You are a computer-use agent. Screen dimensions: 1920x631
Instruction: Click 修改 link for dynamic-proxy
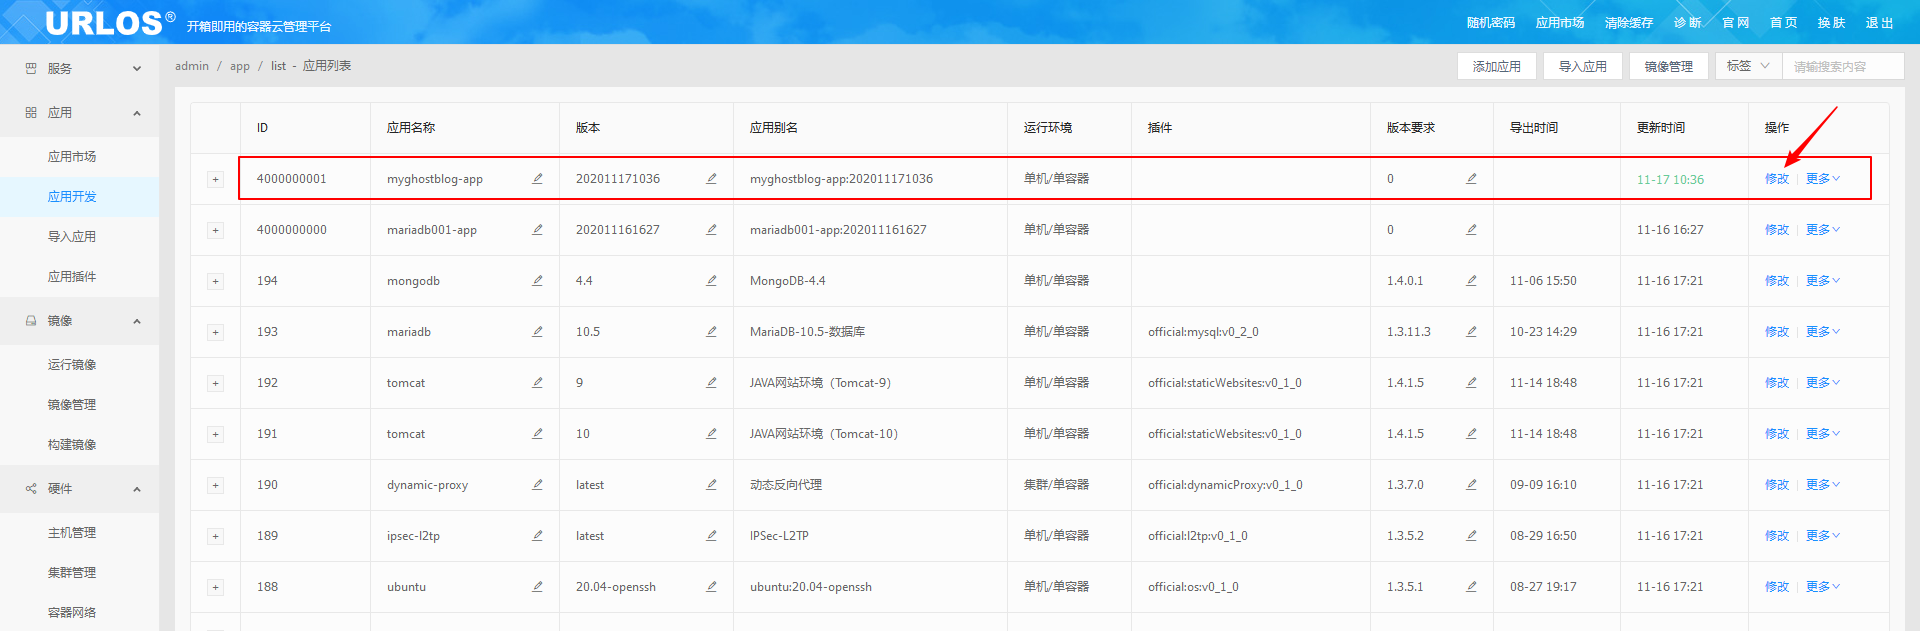coord(1777,485)
